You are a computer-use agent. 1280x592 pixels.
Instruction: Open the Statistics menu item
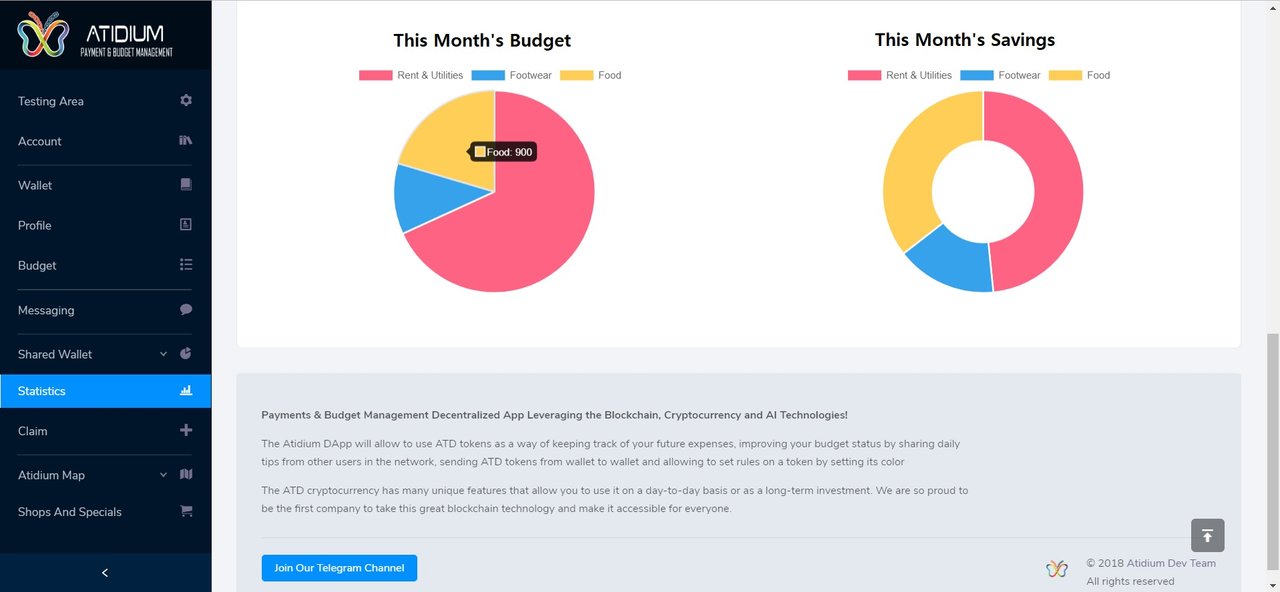[x=105, y=391]
